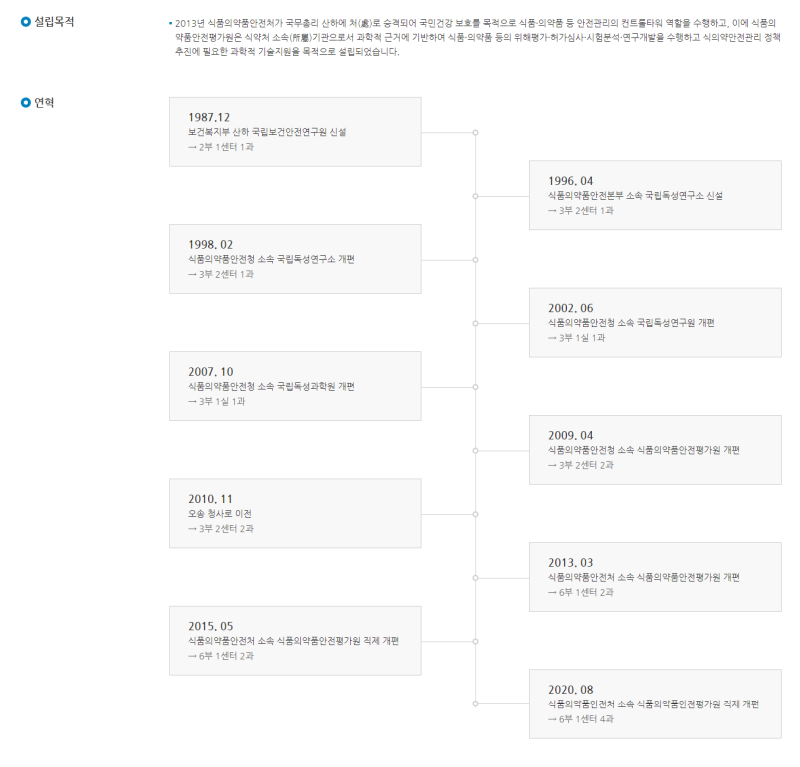Click the 1998. 02 timeline entry box
Screen dimensions: 800x767
click(295, 259)
